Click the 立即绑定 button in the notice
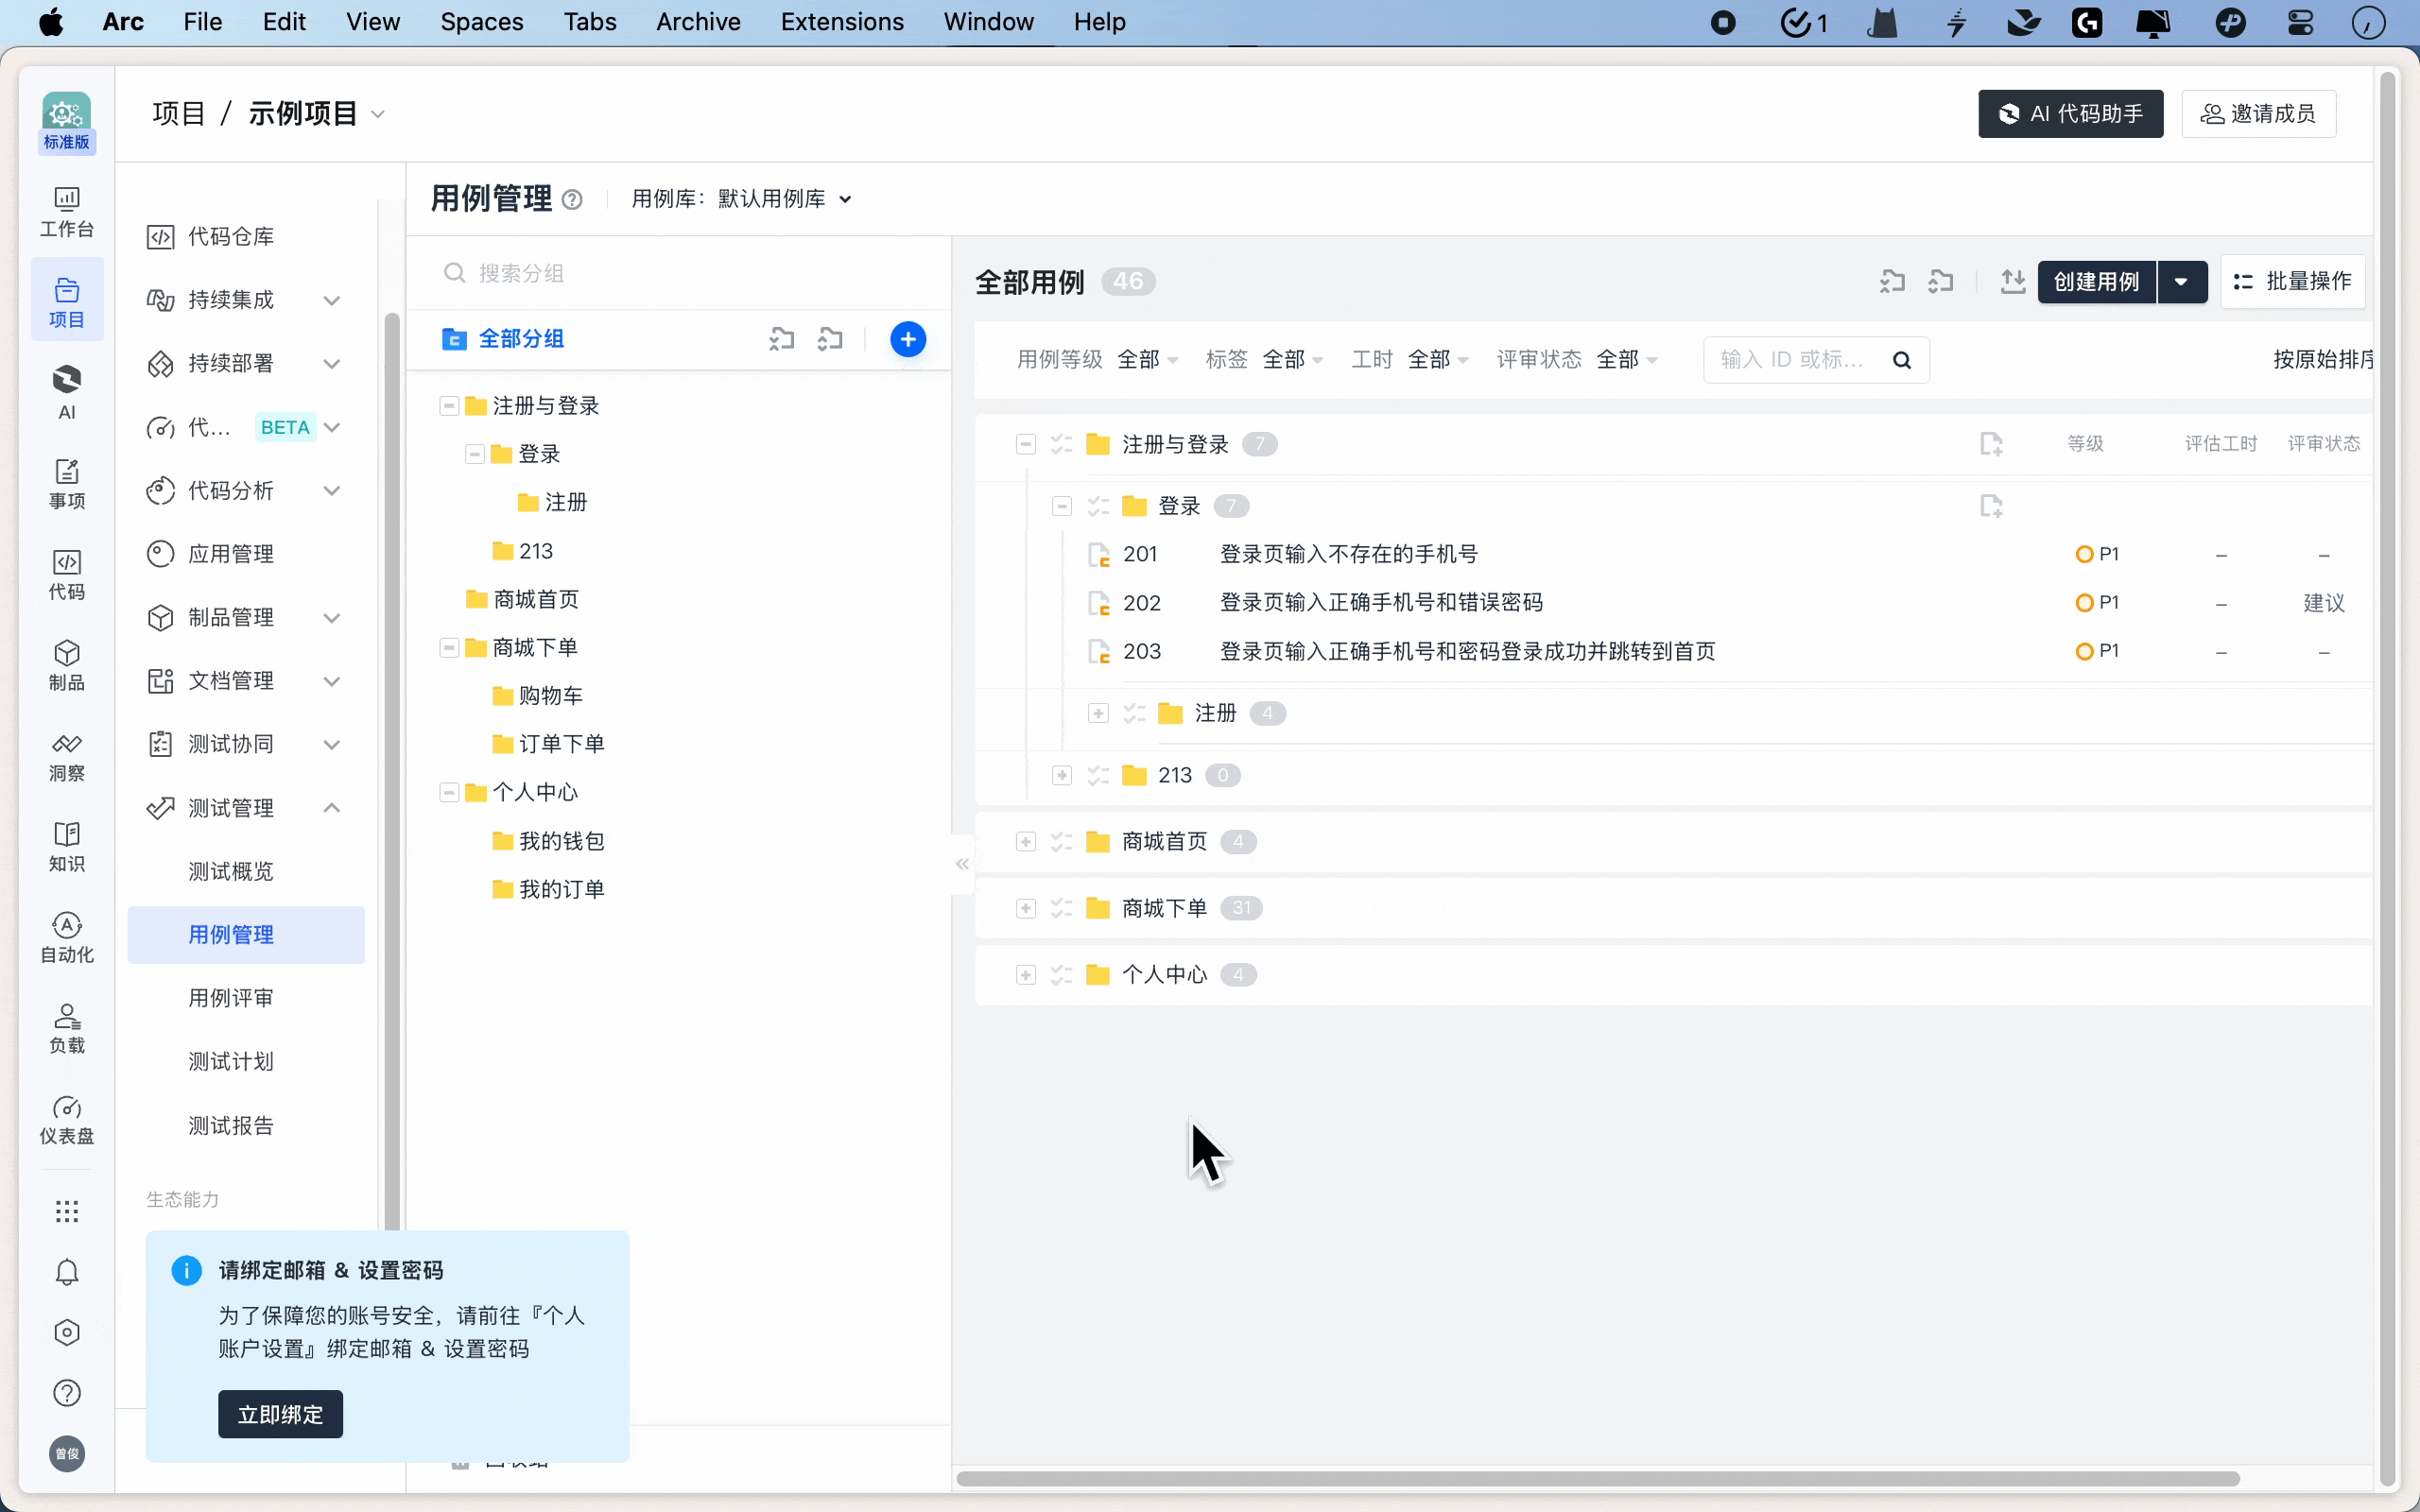Viewport: 2420px width, 1512px height. click(x=279, y=1414)
